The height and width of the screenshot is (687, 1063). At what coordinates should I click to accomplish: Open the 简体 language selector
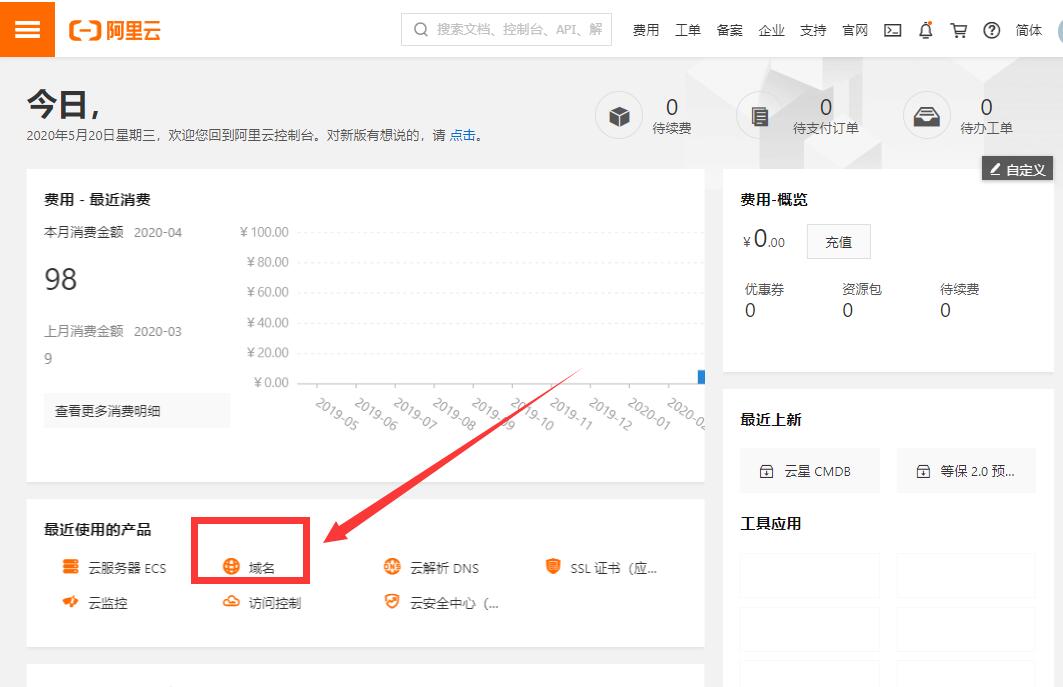point(1029,30)
